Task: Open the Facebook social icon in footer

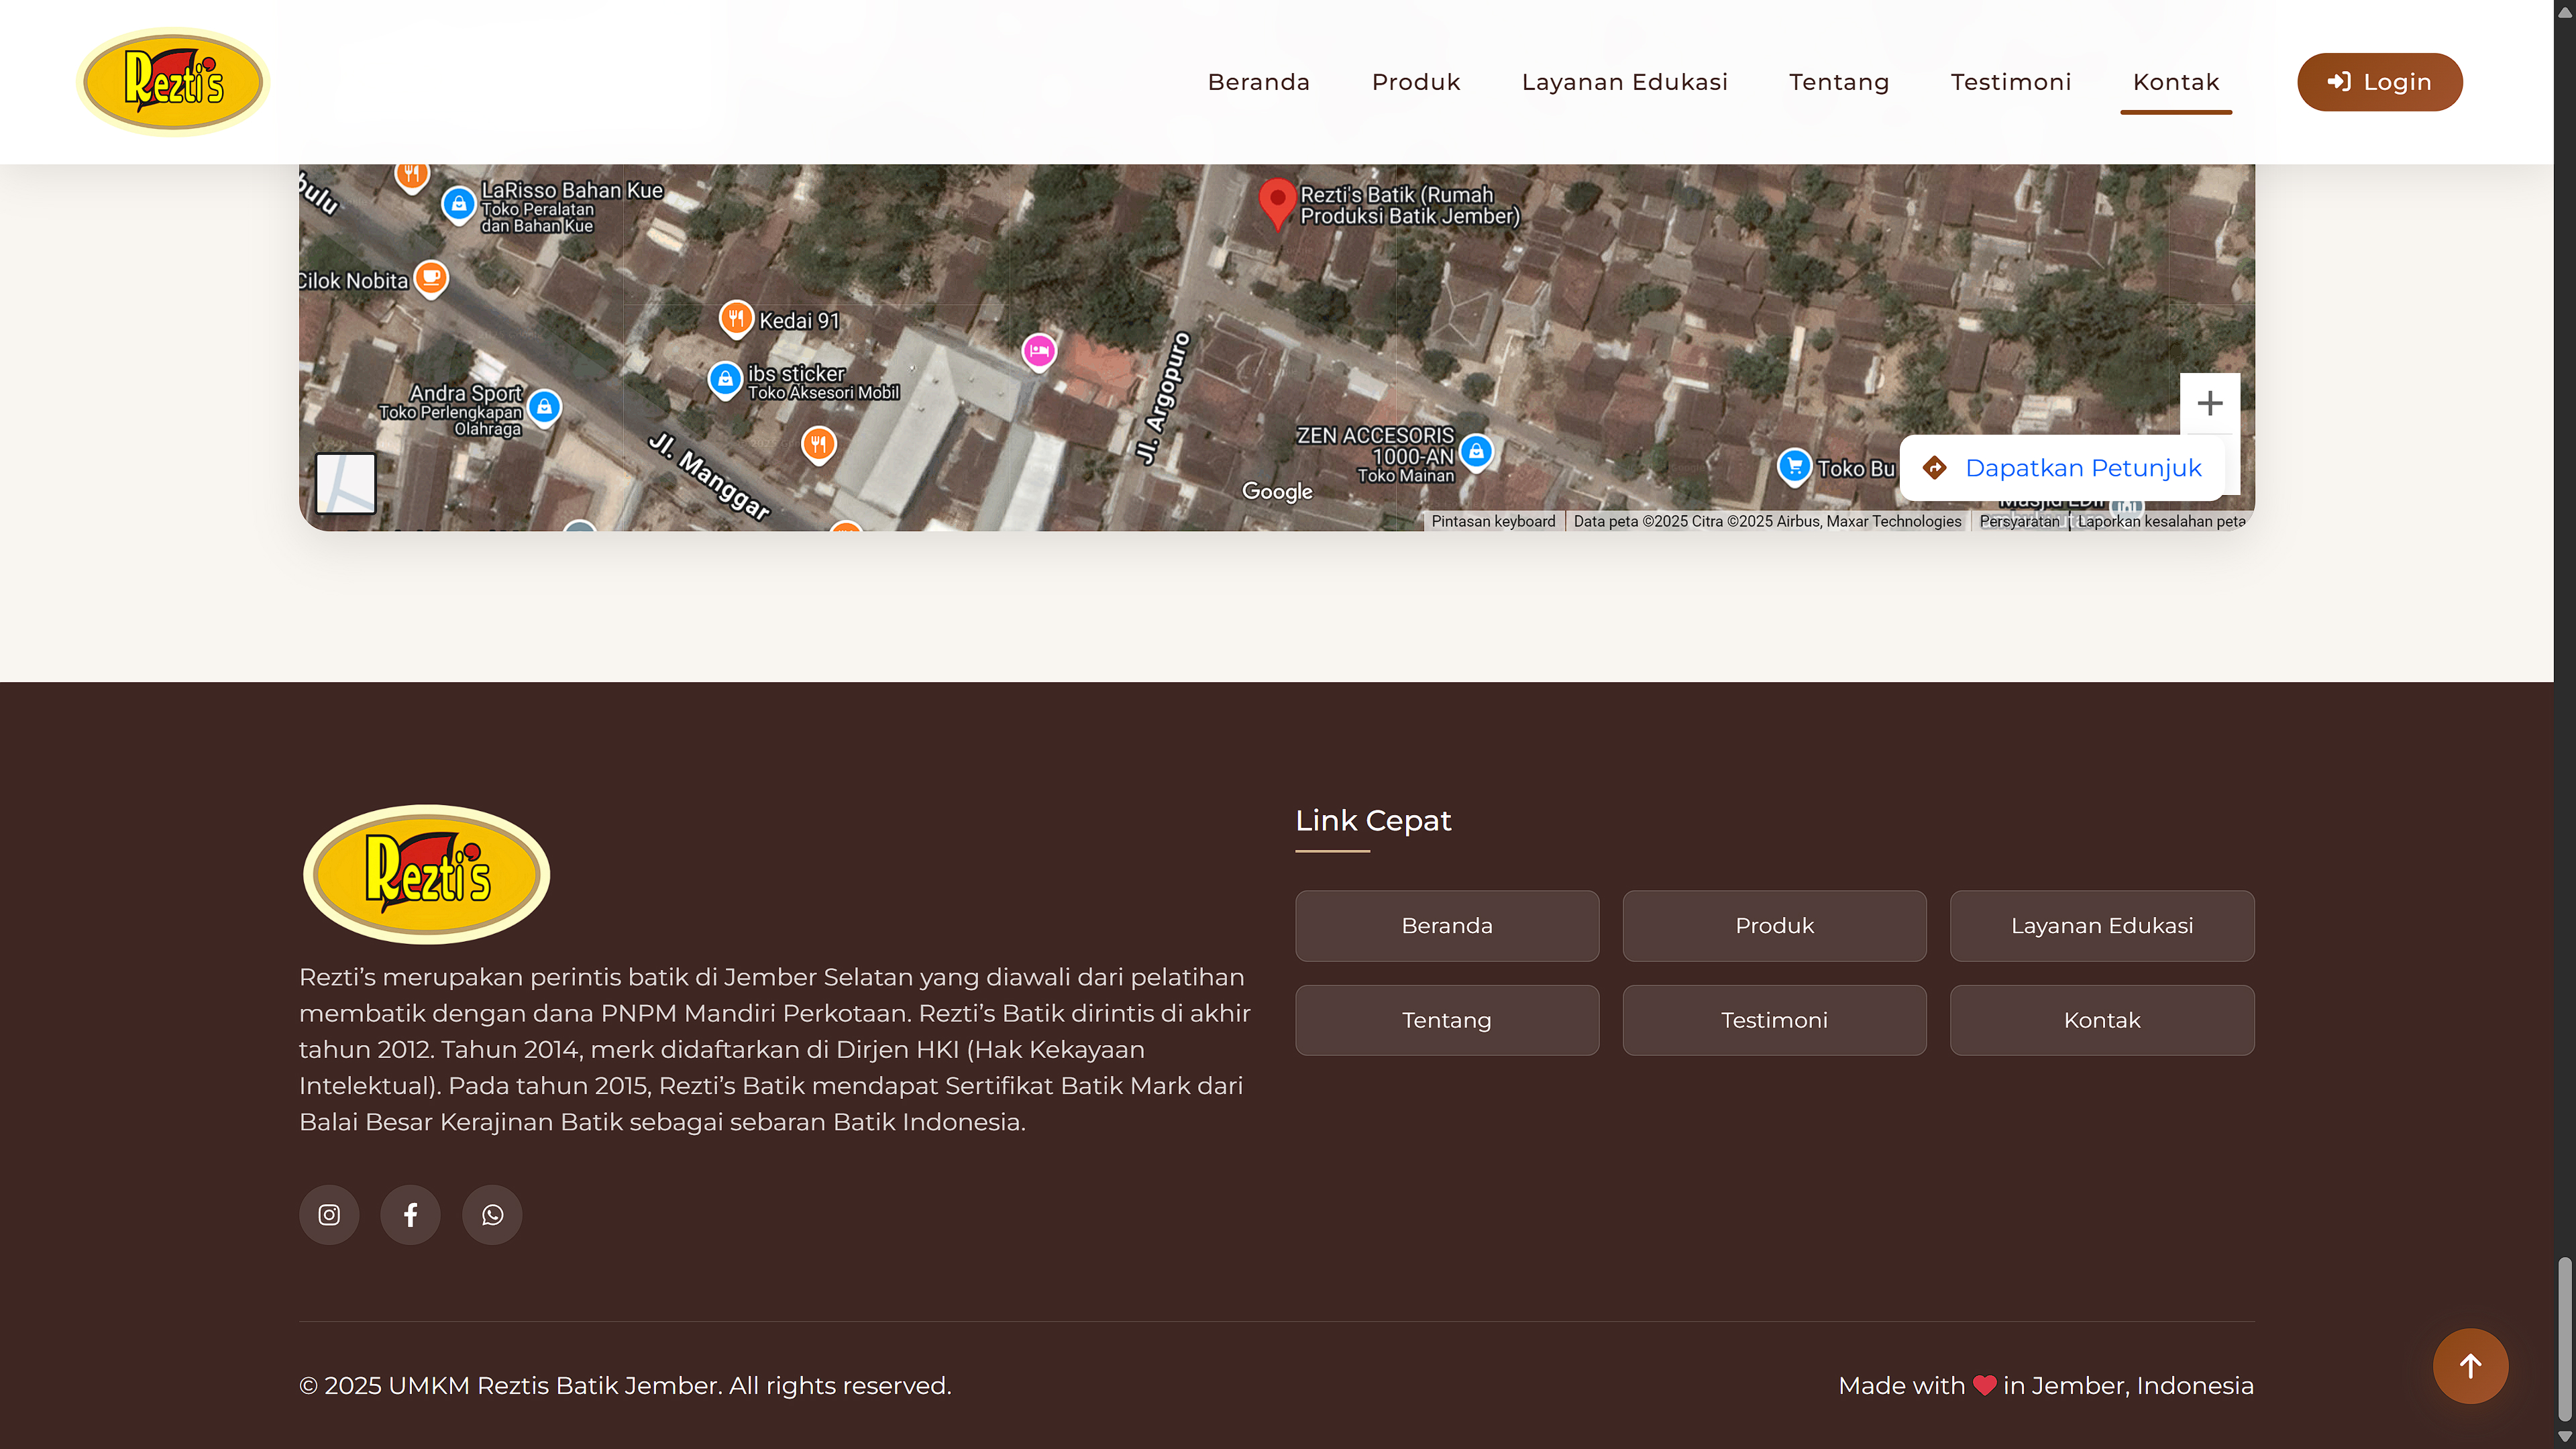Action: tap(410, 1214)
